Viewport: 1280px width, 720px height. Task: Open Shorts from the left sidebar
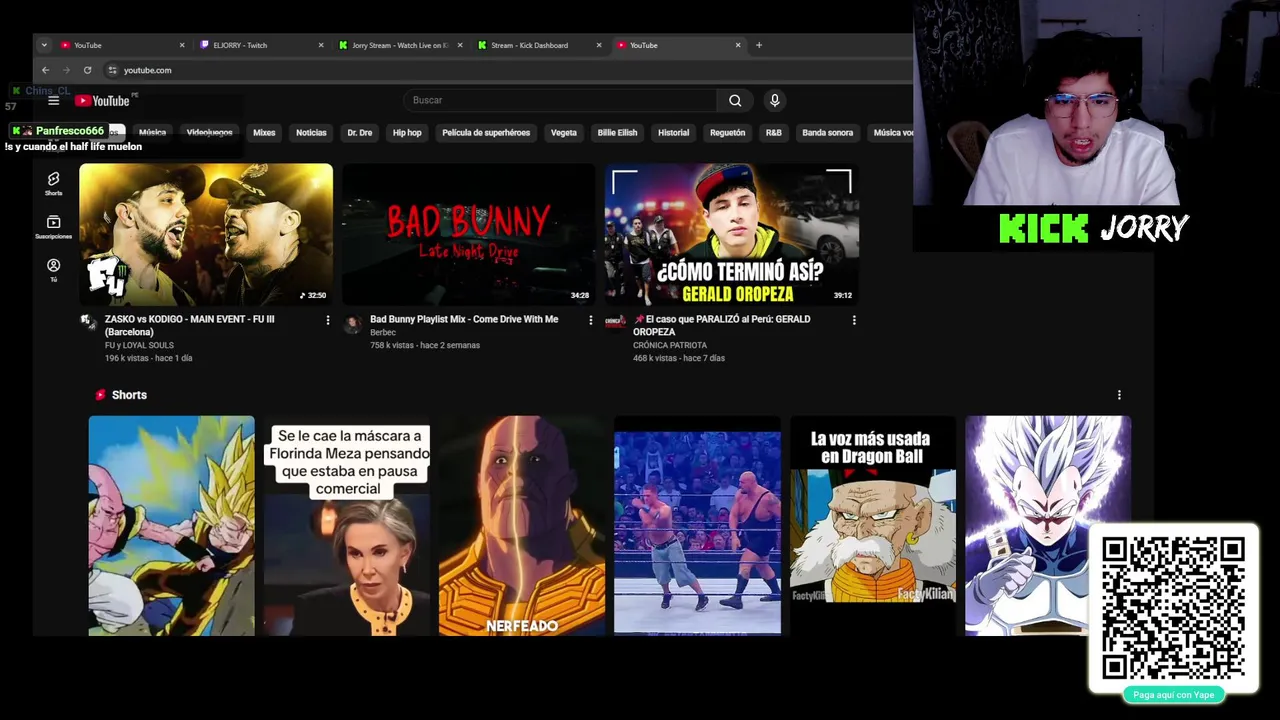(x=54, y=183)
